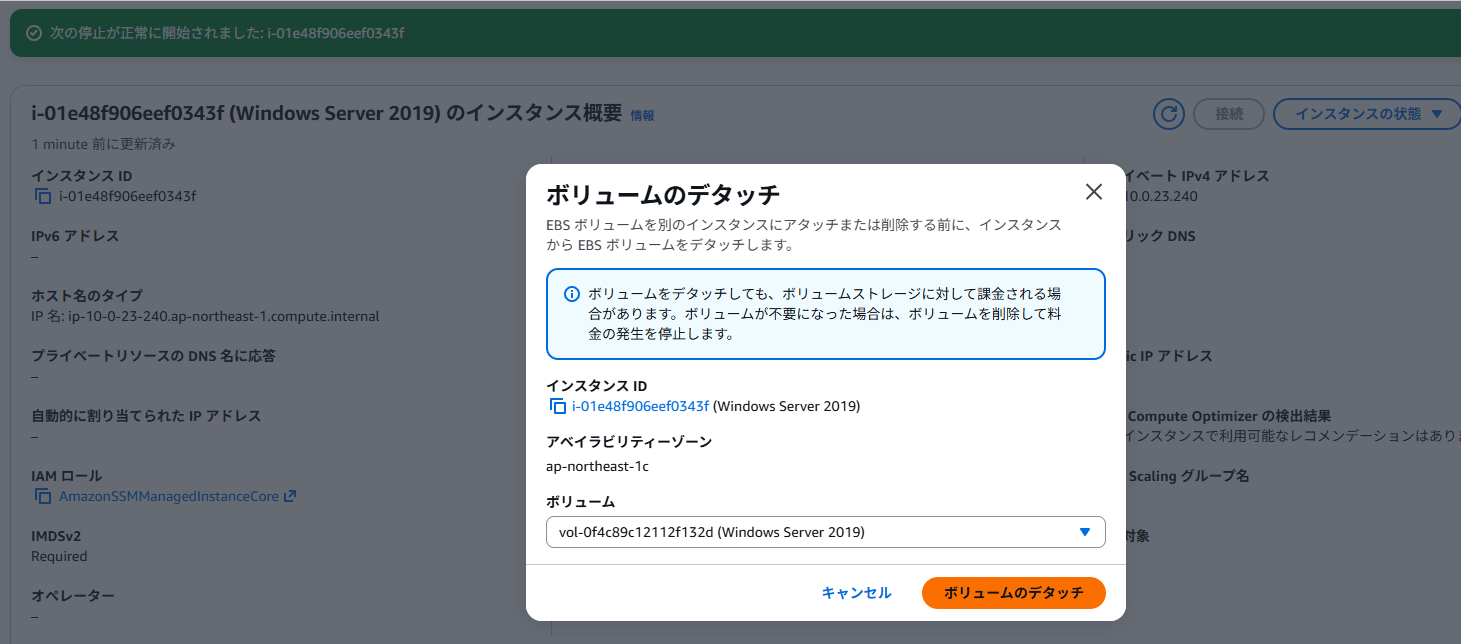
Task: Click copy icon beside AmazonSSMManagedInstanceCore
Action: (x=43, y=496)
